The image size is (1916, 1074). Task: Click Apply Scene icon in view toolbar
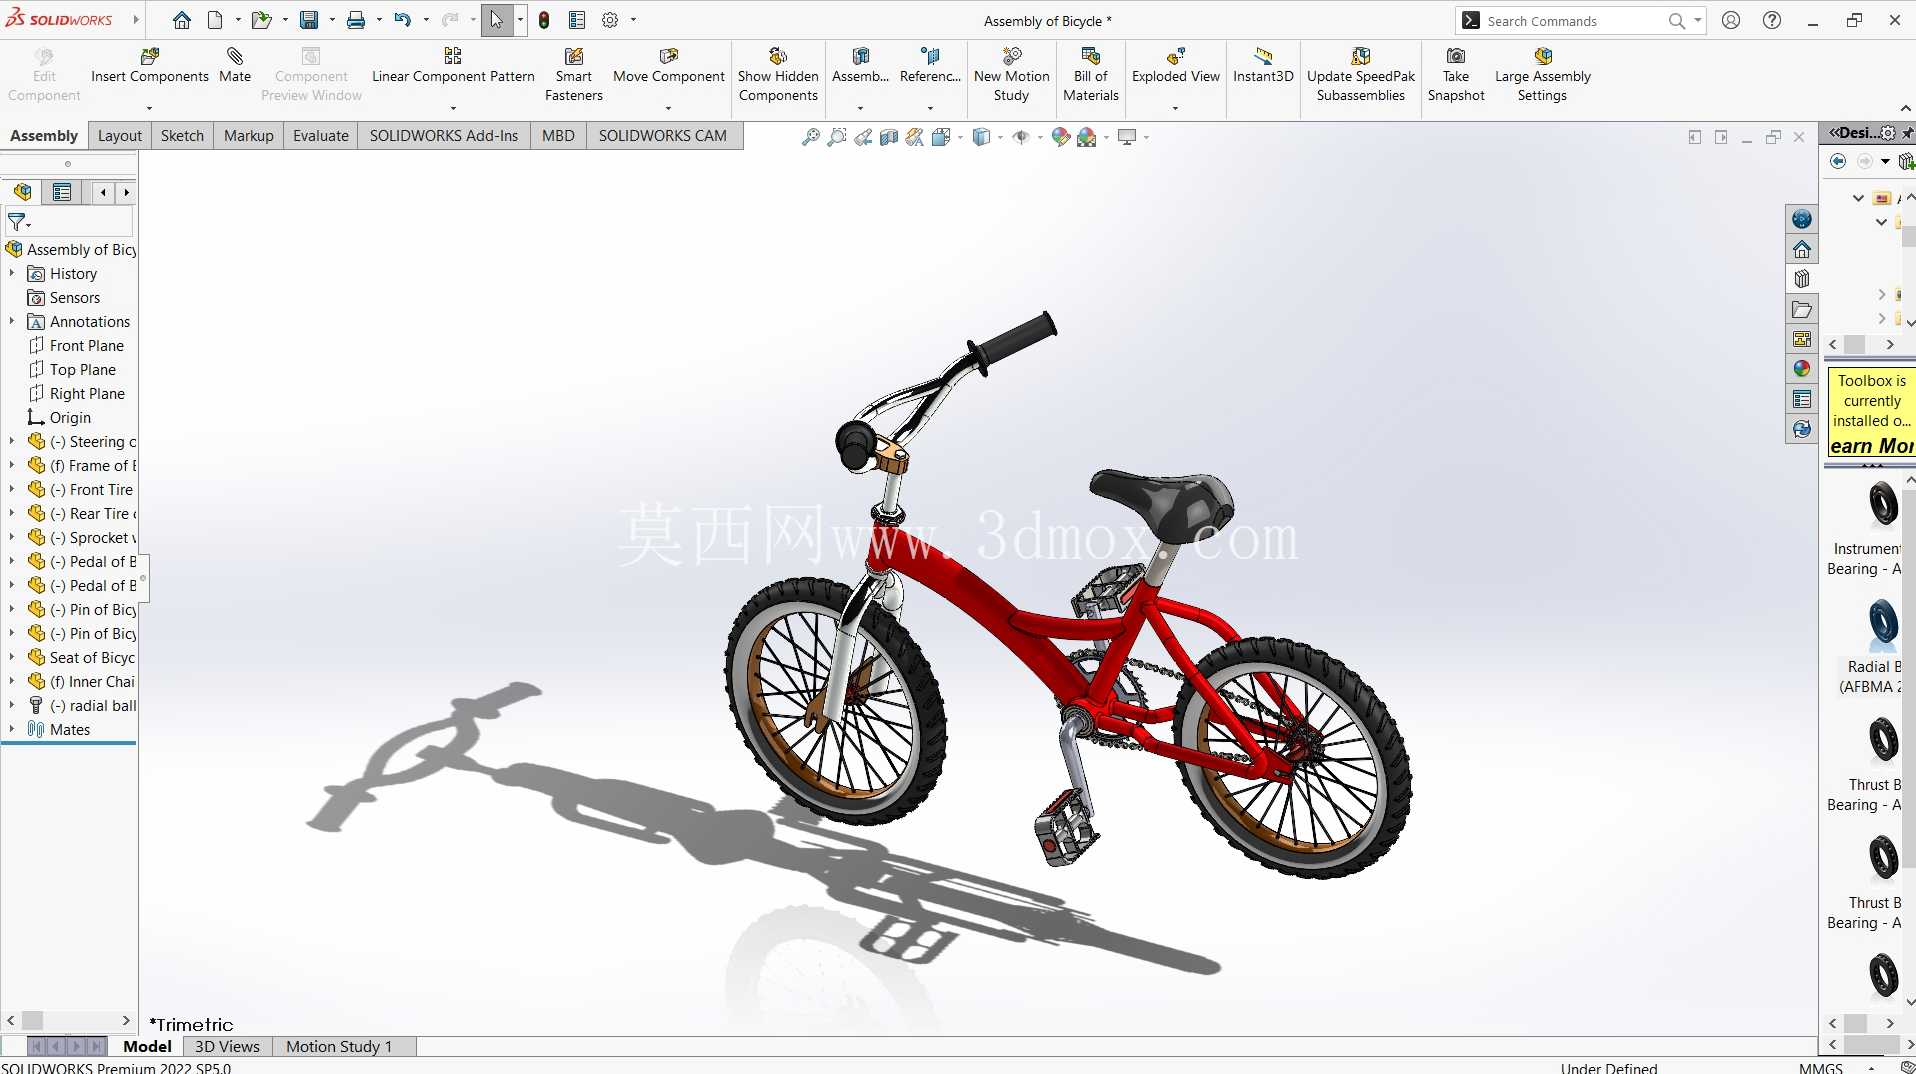[x=1087, y=137]
